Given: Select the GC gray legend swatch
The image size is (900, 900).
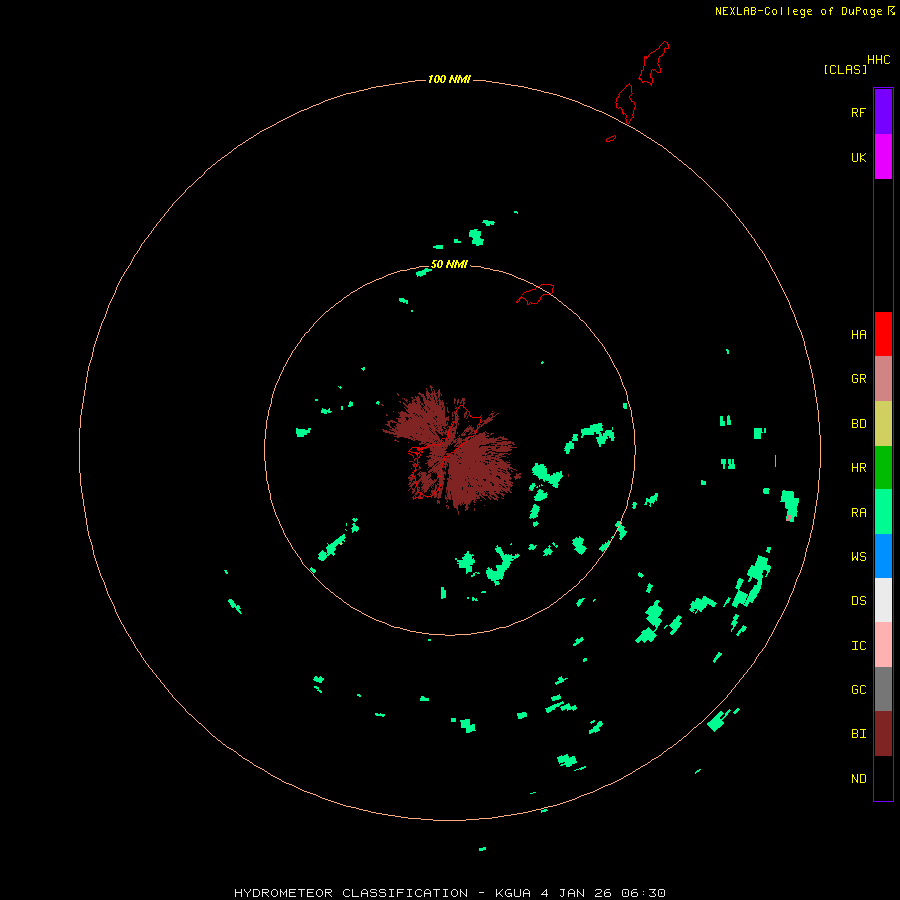Looking at the screenshot, I should click(883, 689).
